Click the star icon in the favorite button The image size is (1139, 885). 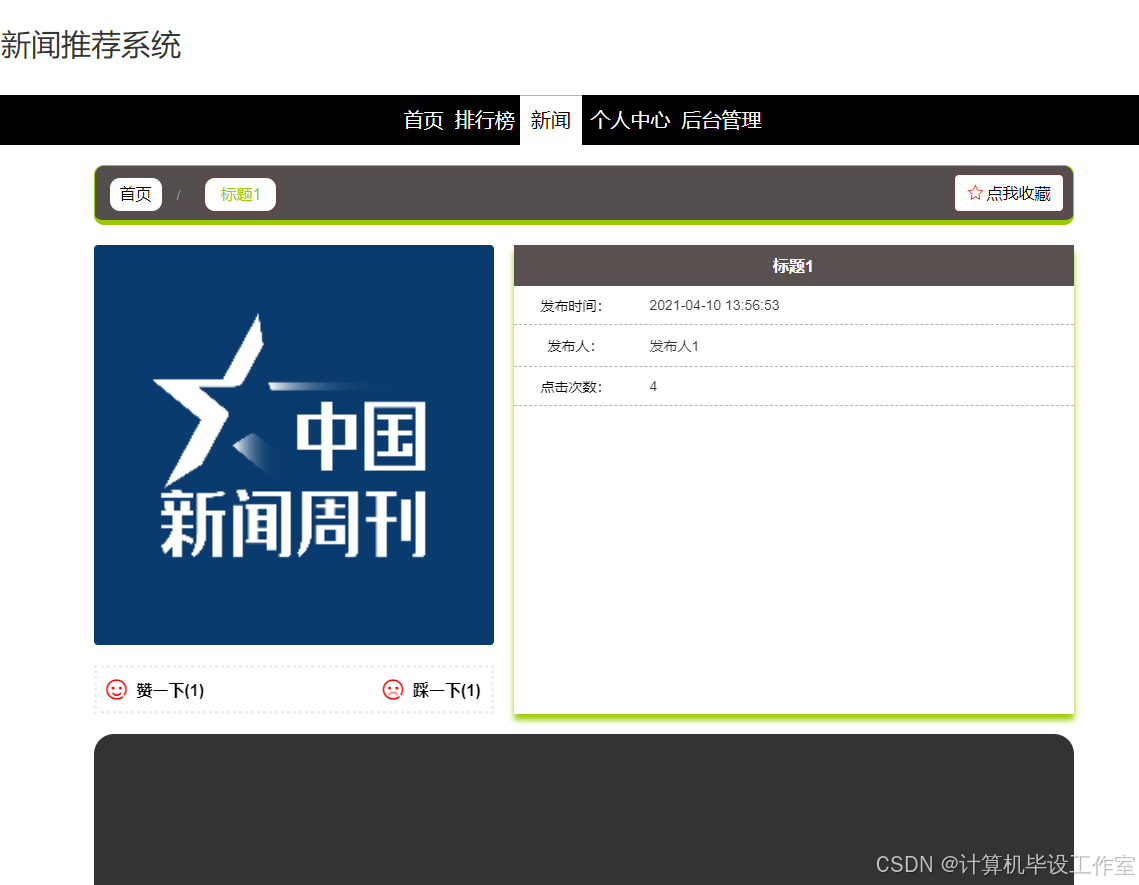(x=975, y=192)
